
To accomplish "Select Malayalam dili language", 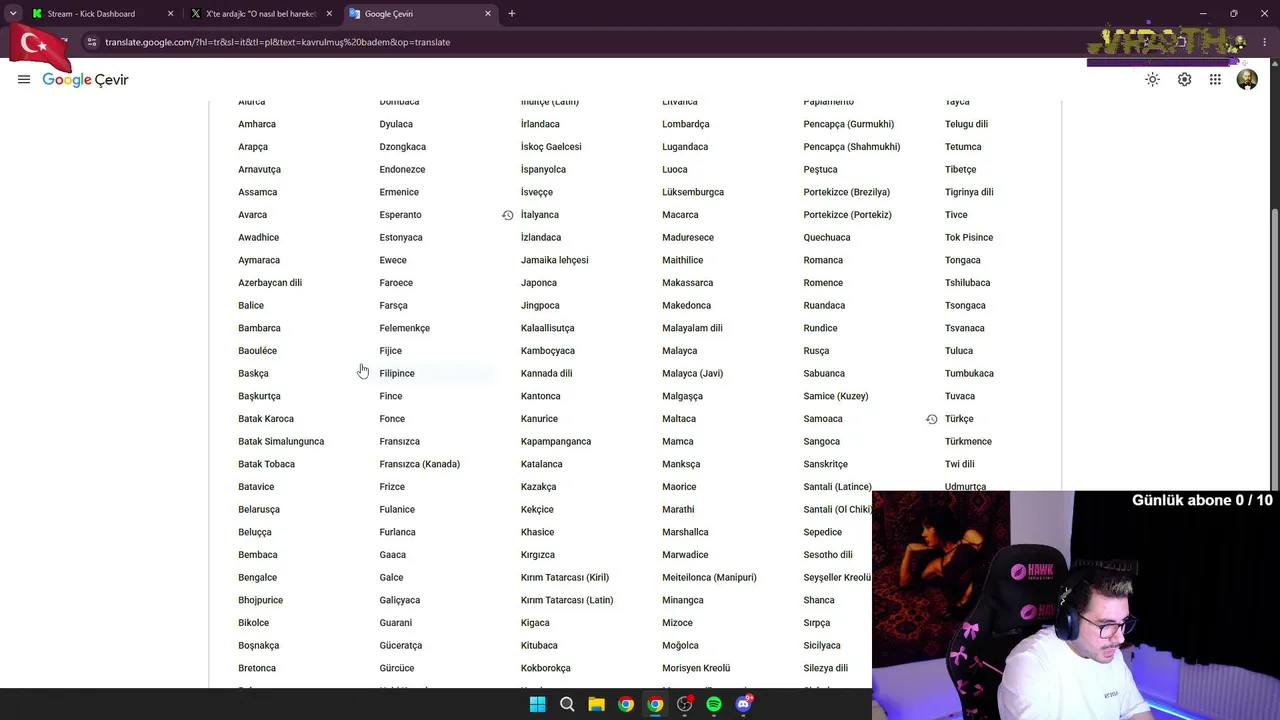I will [x=692, y=328].
